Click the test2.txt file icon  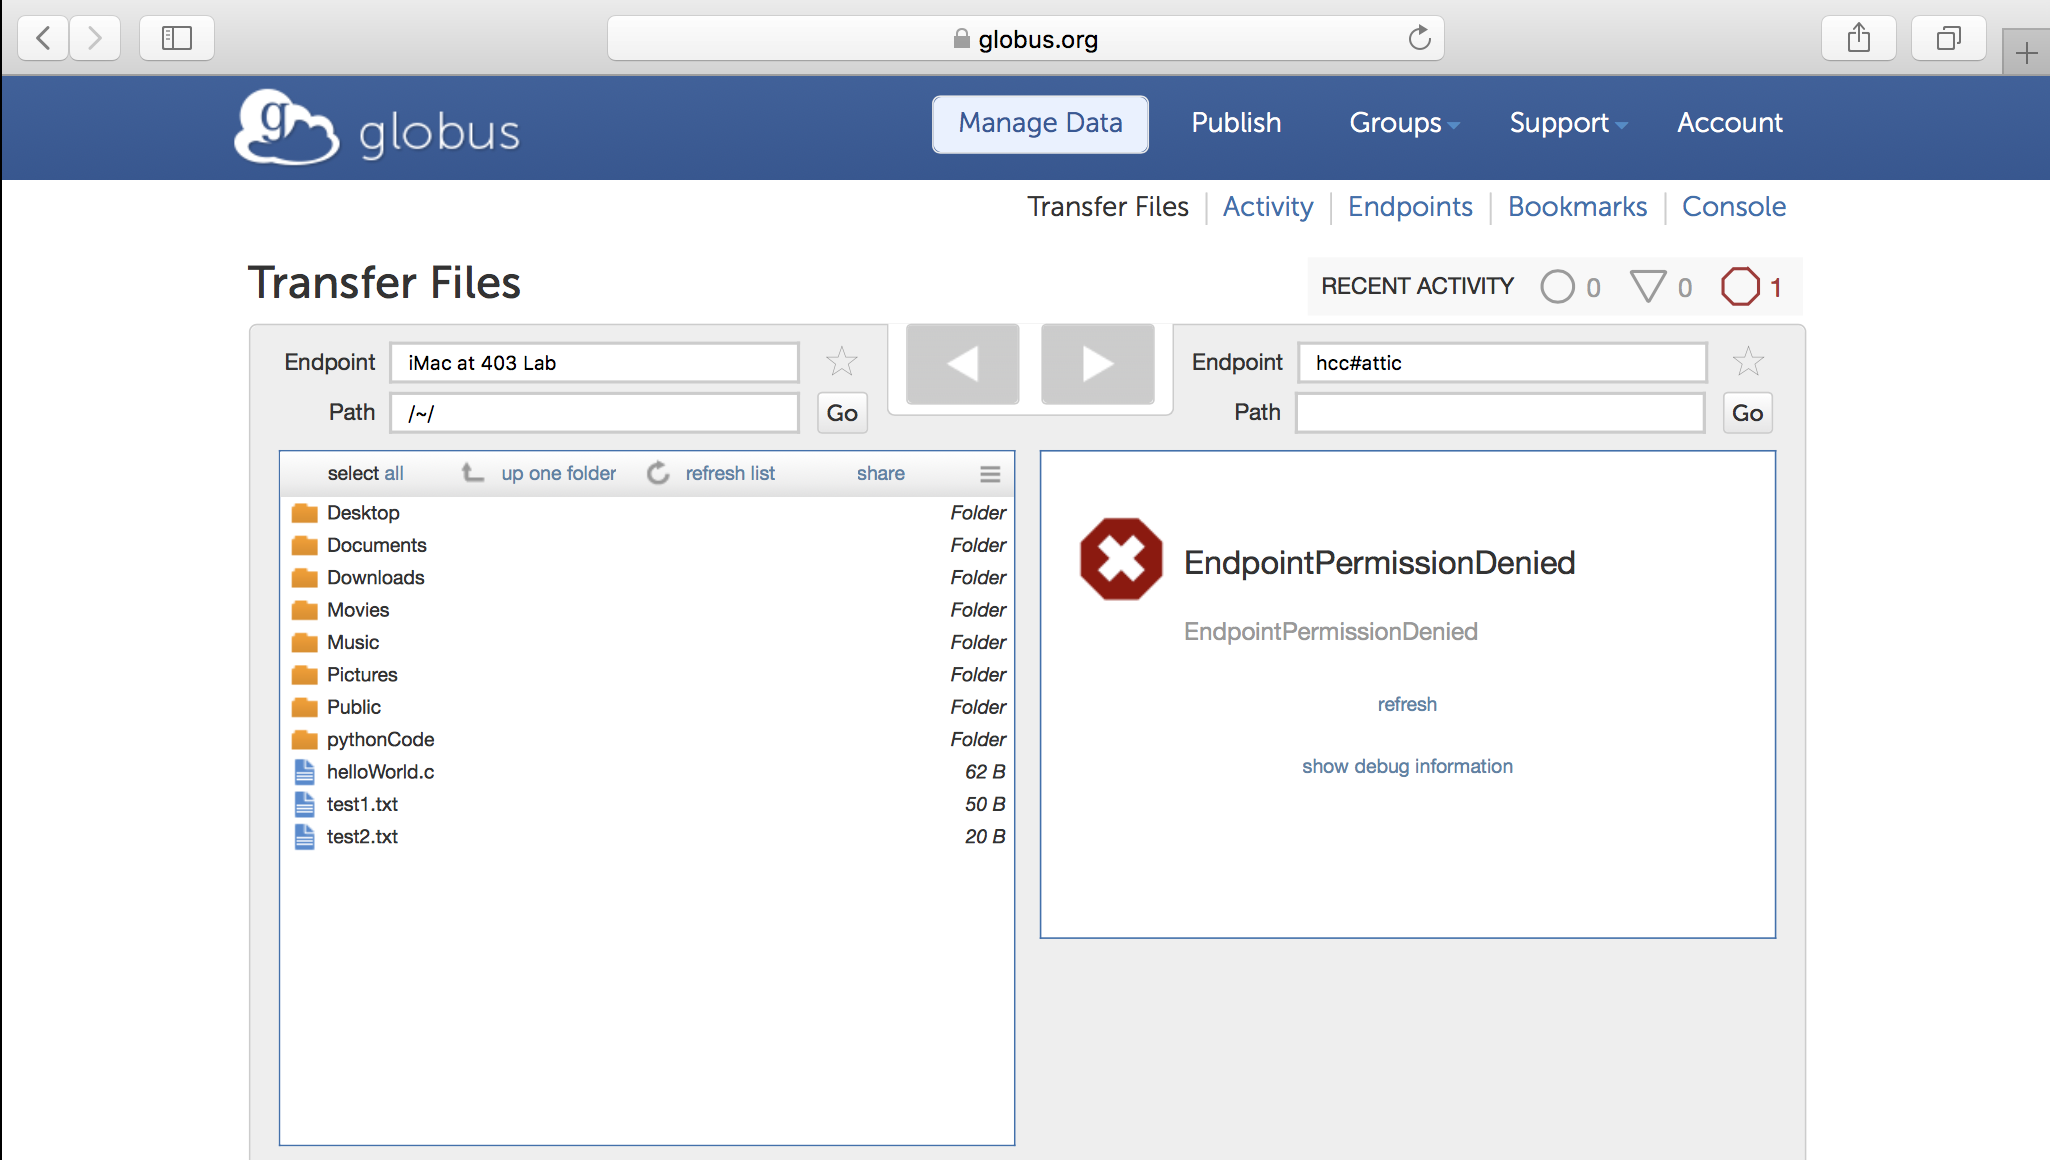coord(304,837)
